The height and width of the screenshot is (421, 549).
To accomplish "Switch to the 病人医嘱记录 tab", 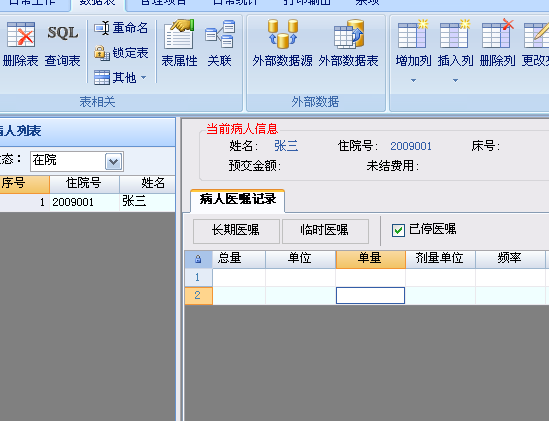I will tap(238, 200).
